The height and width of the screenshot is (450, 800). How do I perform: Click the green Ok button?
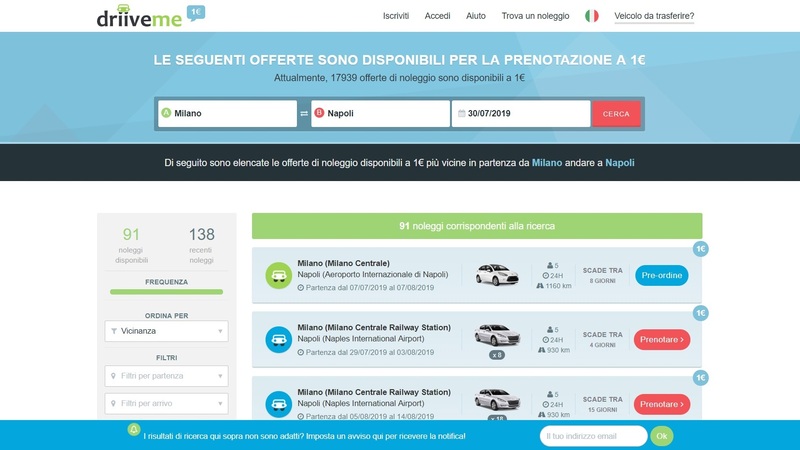(x=662, y=436)
